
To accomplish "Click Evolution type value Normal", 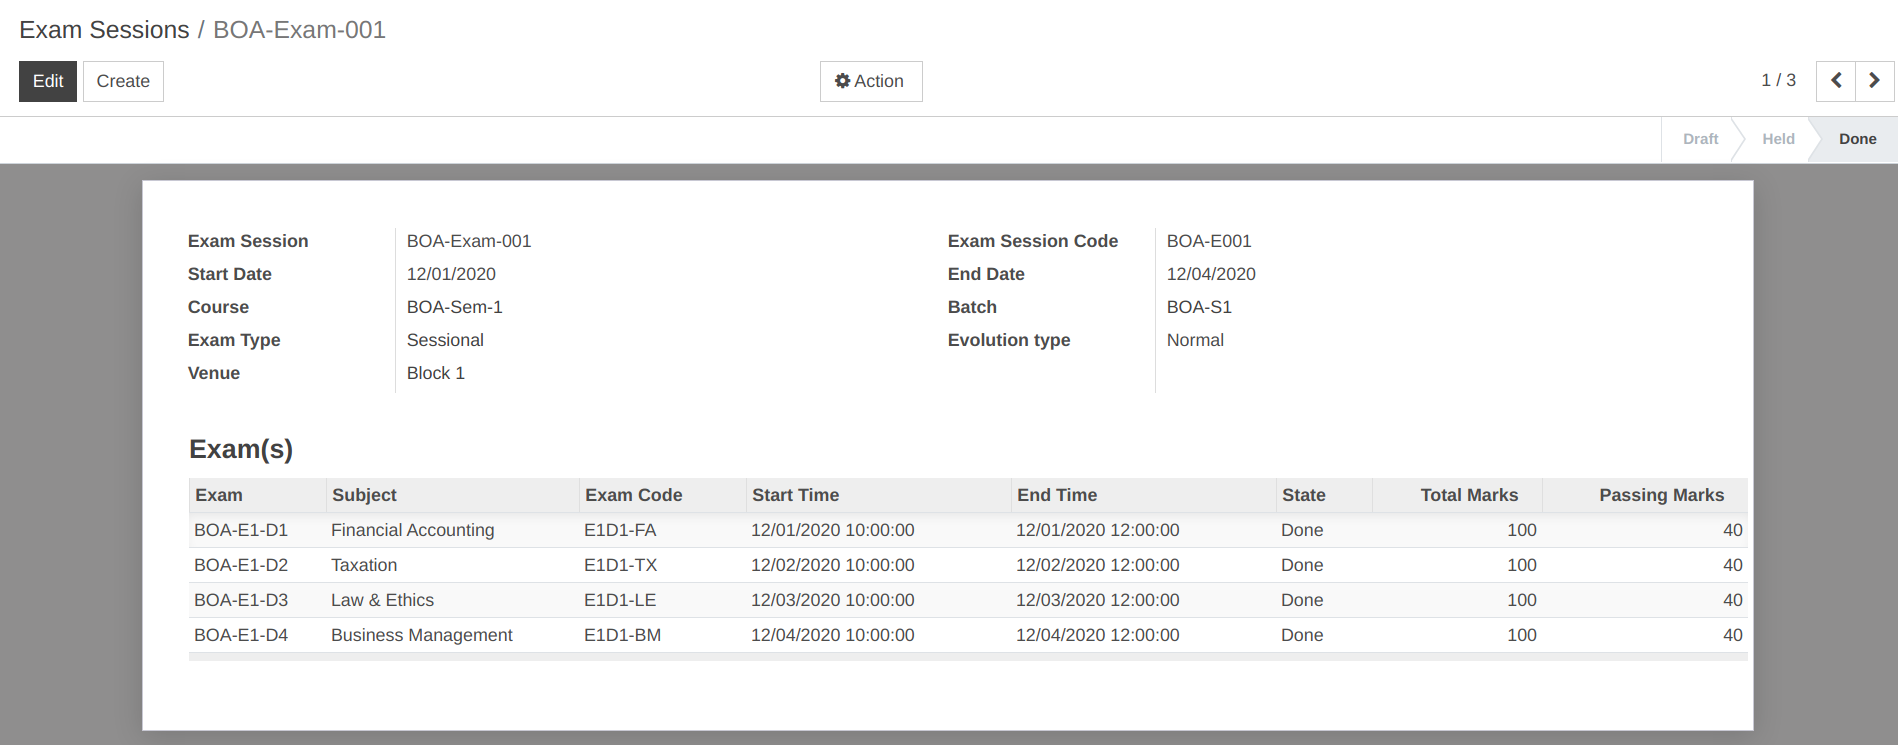I will [x=1195, y=340].
